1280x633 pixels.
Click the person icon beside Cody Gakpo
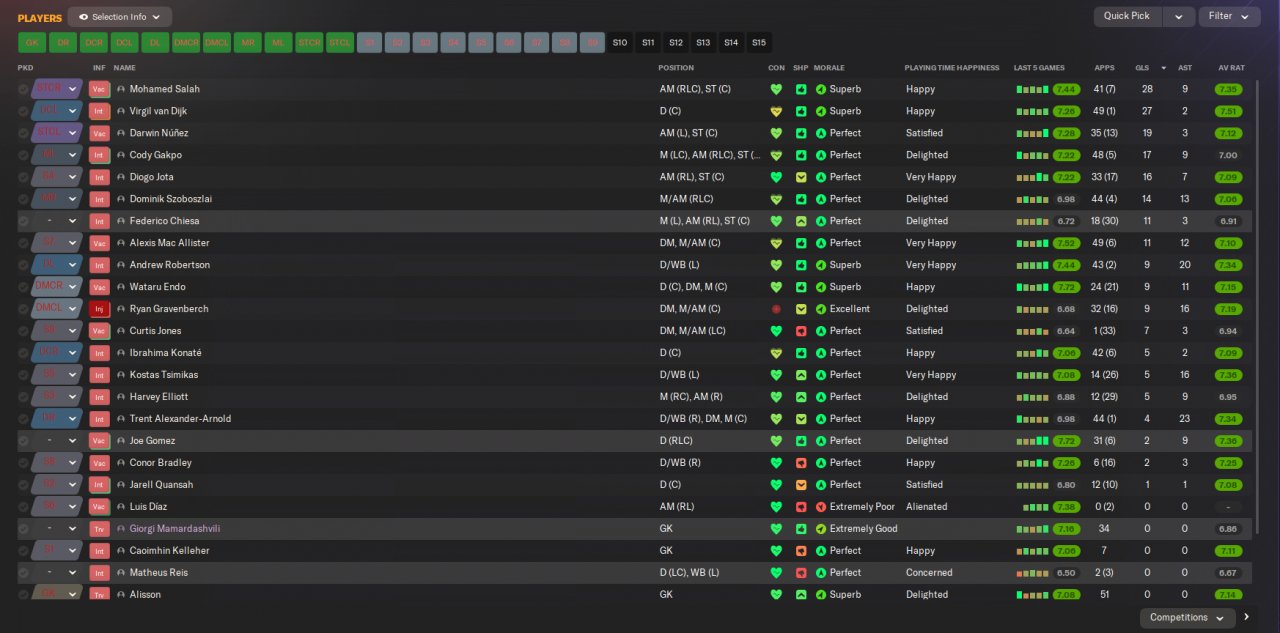click(121, 155)
